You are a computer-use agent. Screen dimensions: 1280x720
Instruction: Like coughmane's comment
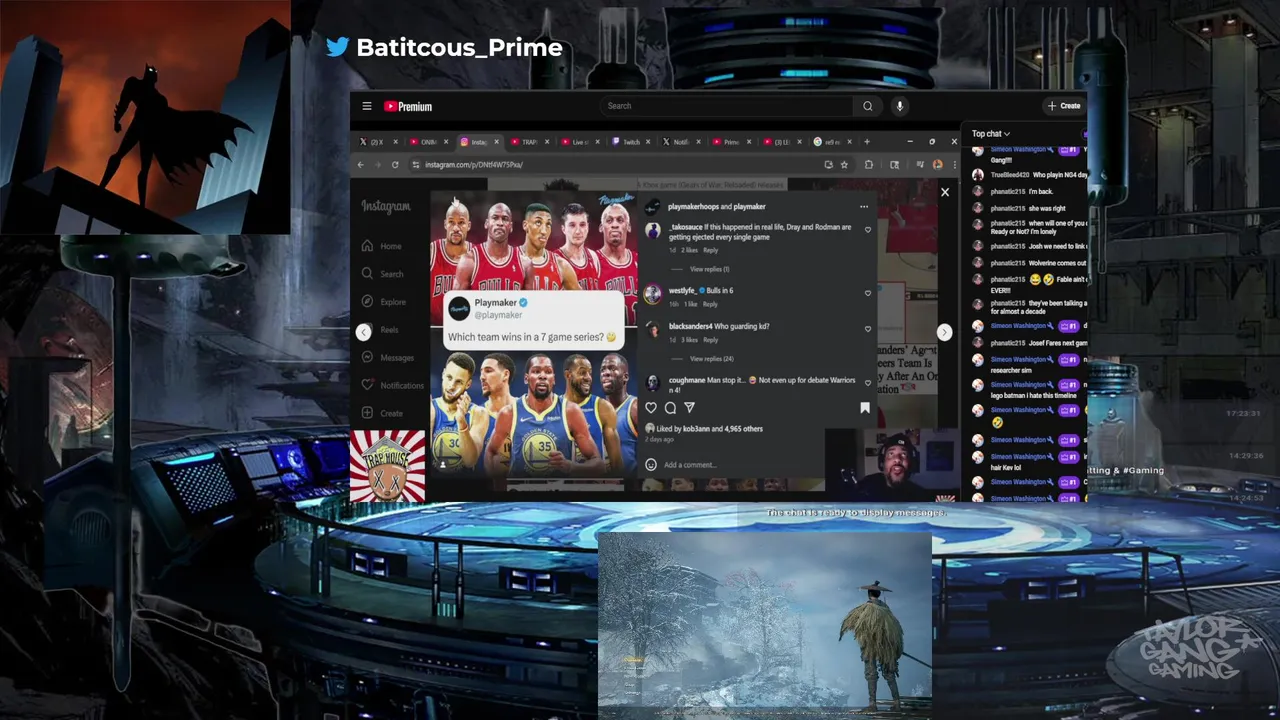[x=867, y=383]
